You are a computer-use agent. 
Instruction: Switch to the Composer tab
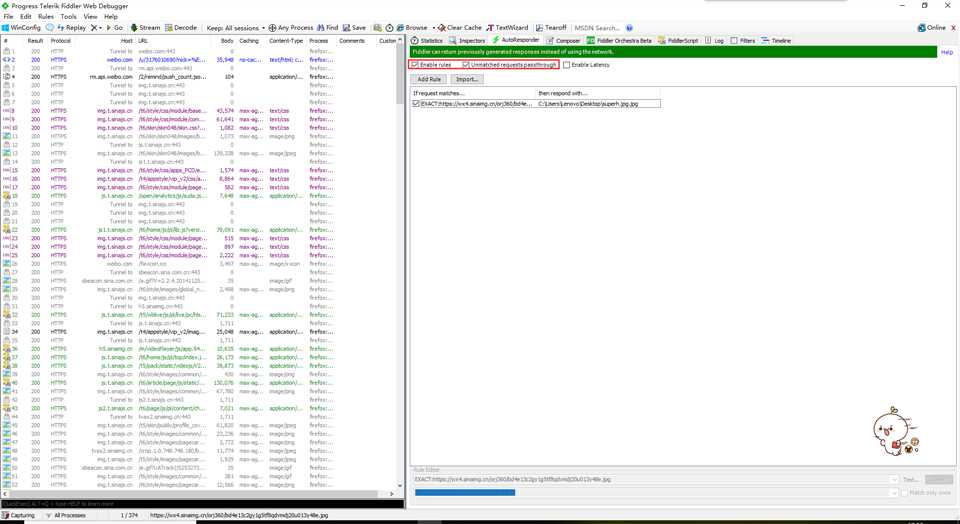(563, 40)
